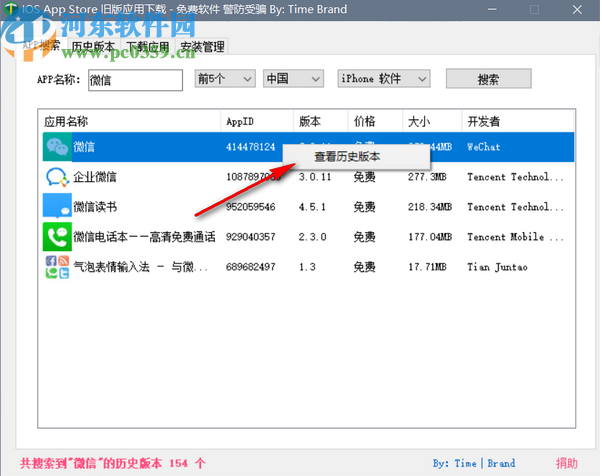
Task: Click the green phone icon of 微信电话本
Action: click(x=57, y=236)
